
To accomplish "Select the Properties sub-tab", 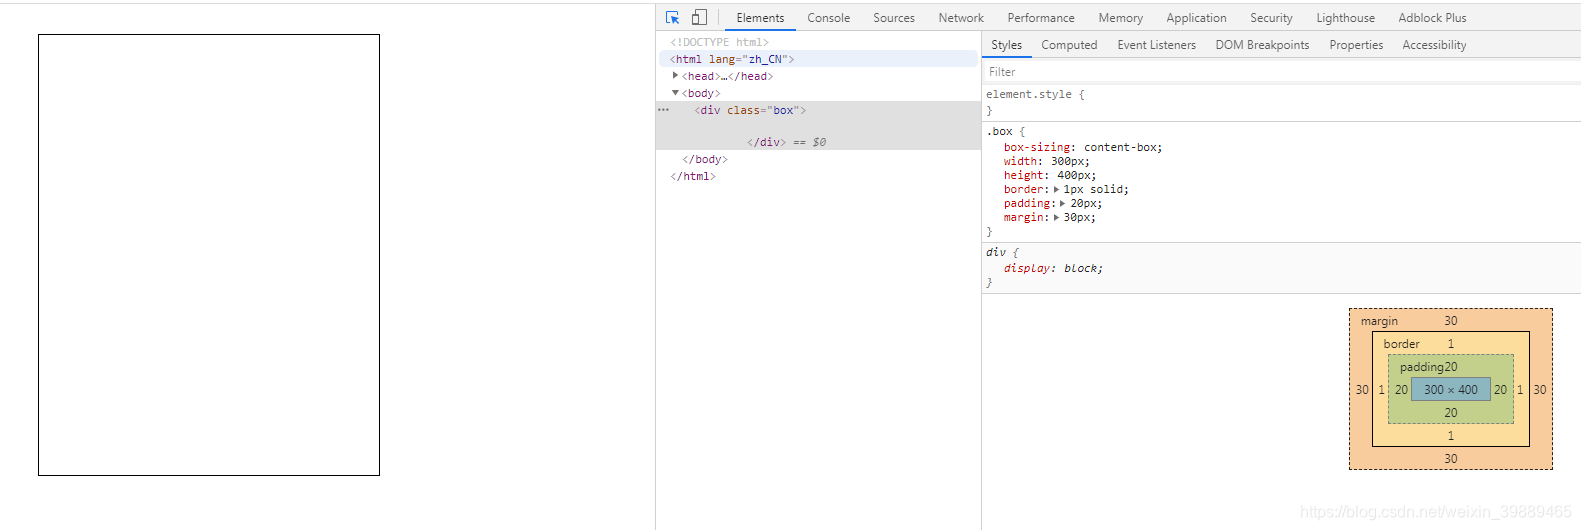I will (1356, 45).
